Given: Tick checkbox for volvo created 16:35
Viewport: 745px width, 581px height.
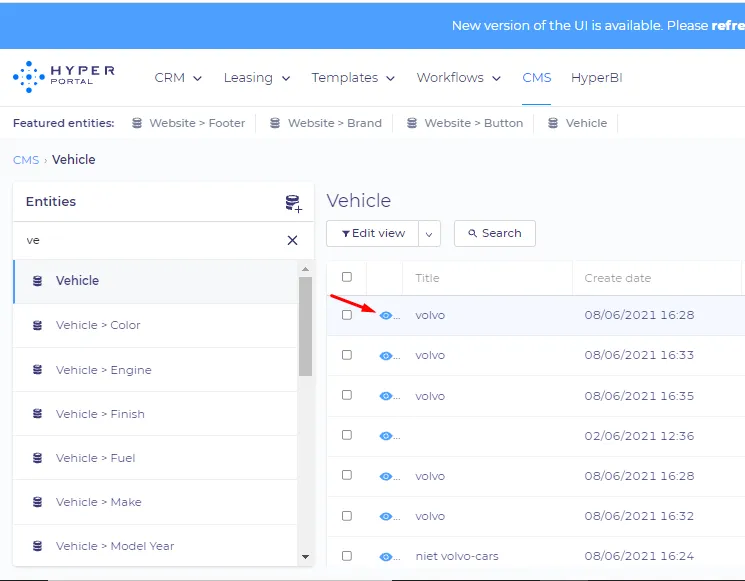Looking at the screenshot, I should click(x=347, y=395).
